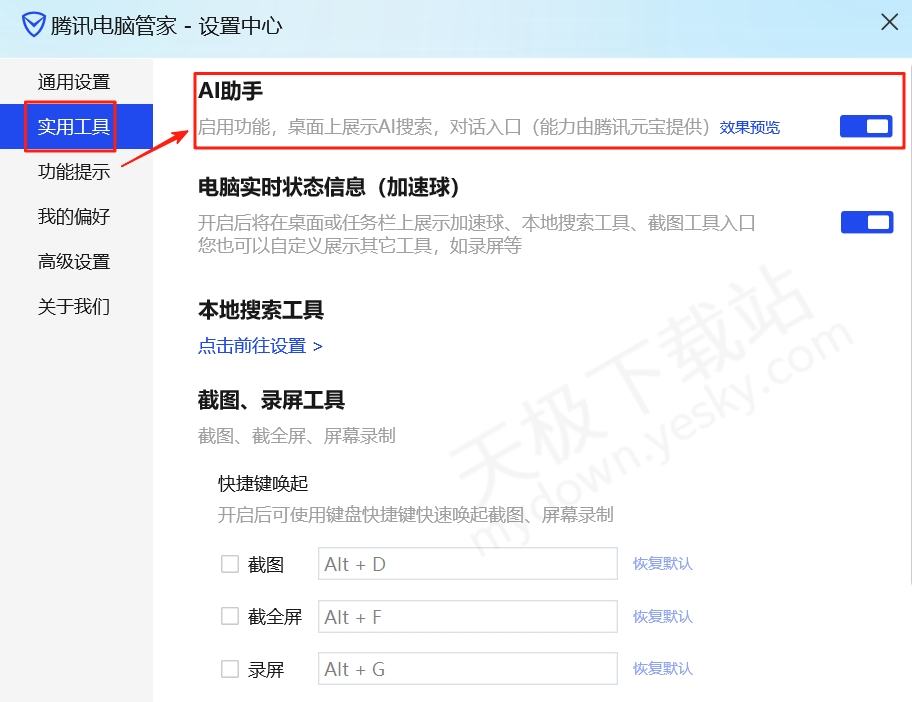Enable the 截图 shortcut checkbox
The image size is (912, 702).
click(x=230, y=564)
